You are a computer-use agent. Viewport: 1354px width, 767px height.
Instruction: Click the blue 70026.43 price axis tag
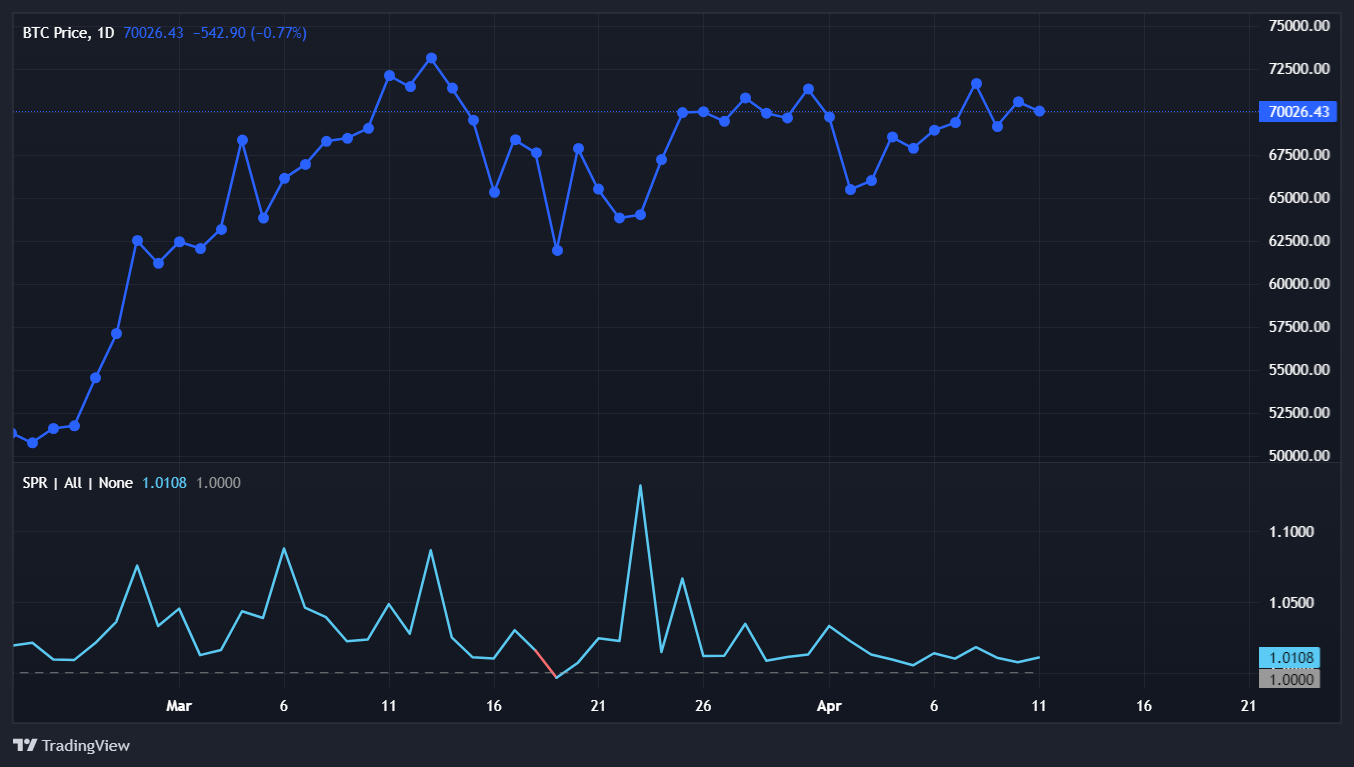point(1298,112)
